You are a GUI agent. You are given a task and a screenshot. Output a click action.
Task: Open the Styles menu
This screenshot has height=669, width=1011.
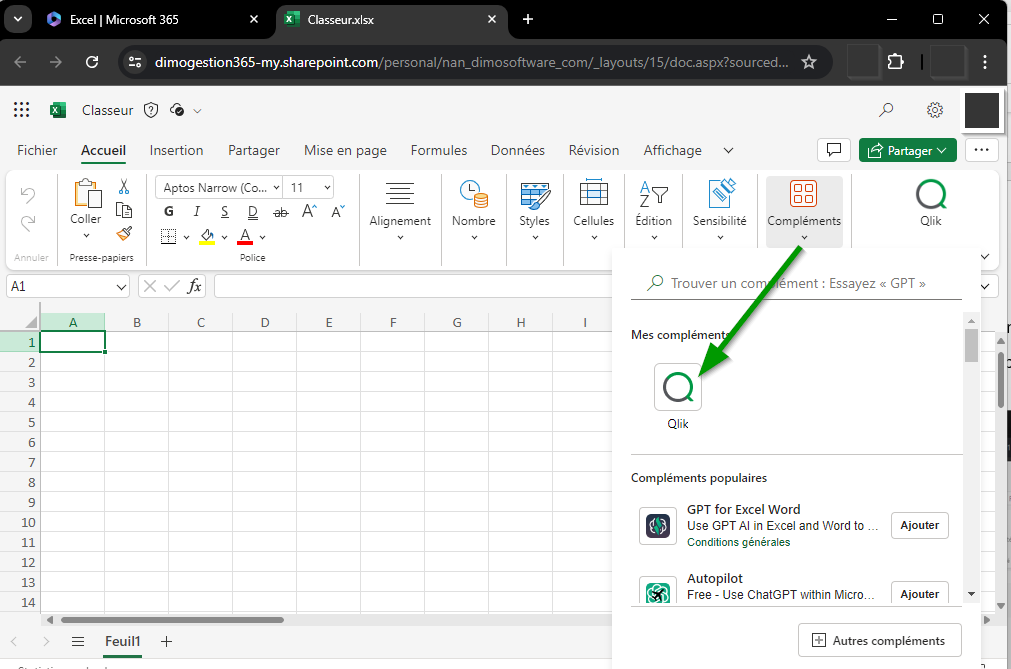pos(535,211)
